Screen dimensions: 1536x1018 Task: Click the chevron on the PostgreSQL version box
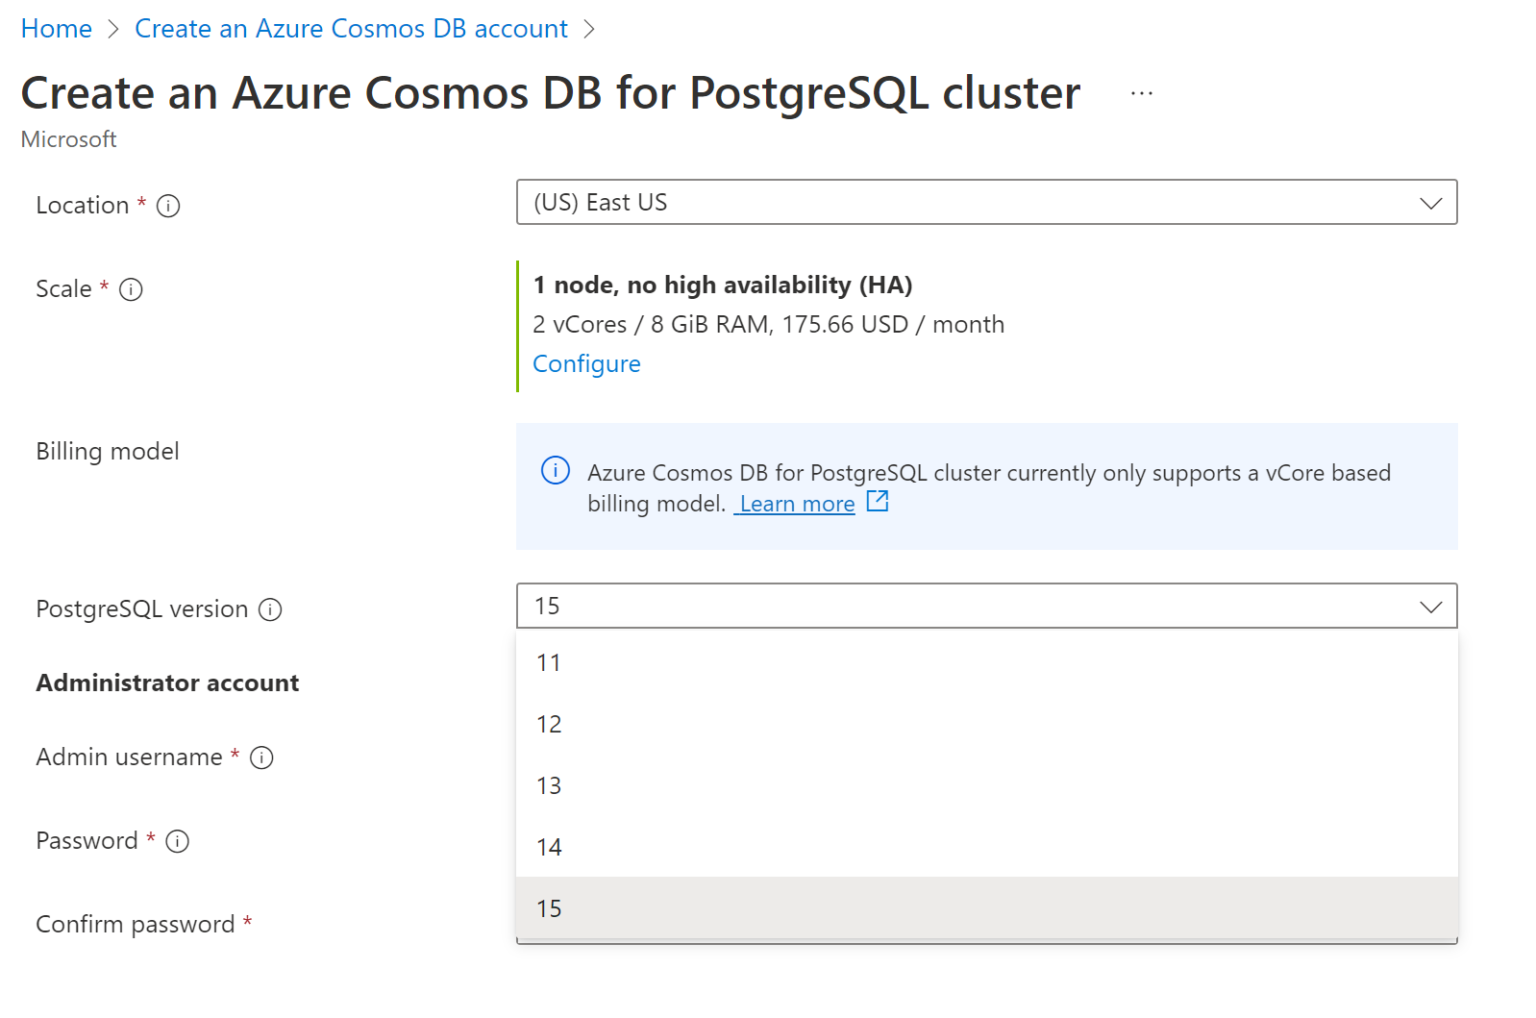coord(1431,607)
